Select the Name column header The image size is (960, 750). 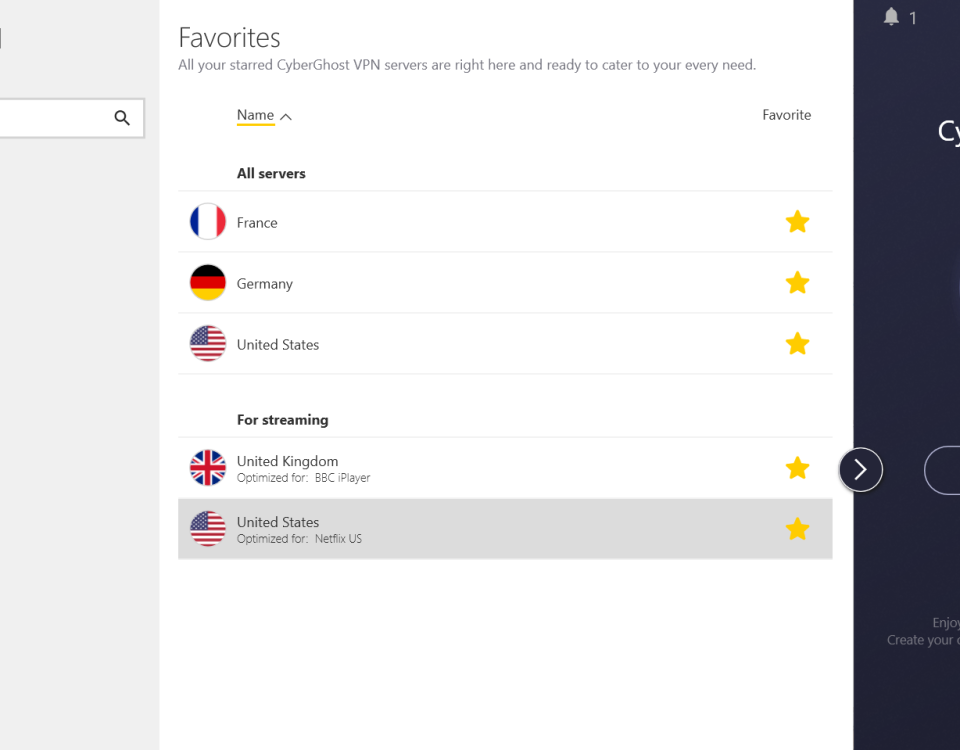pyautogui.click(x=253, y=114)
